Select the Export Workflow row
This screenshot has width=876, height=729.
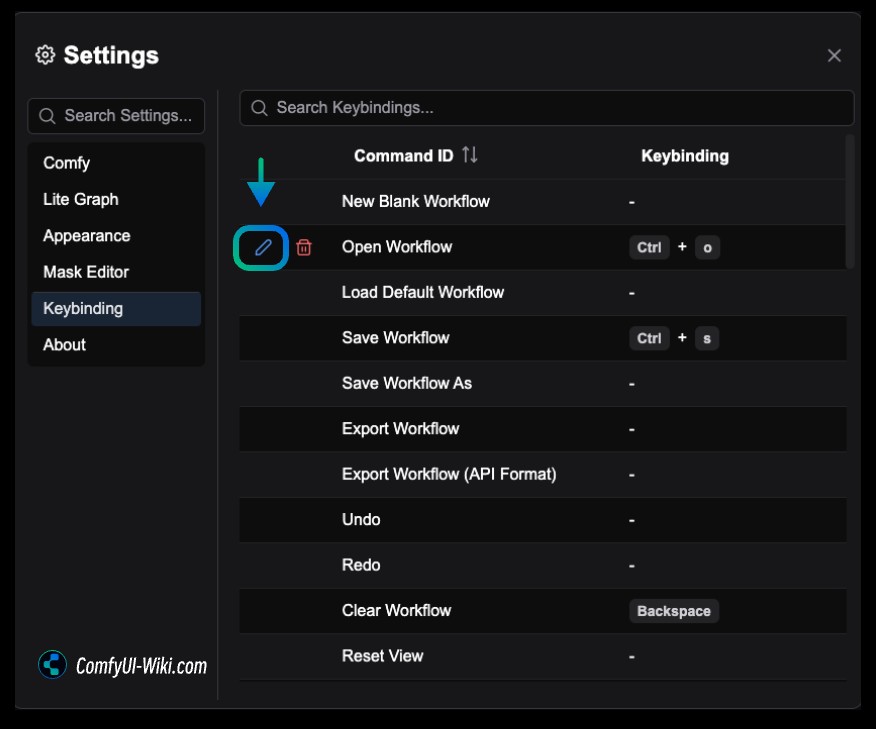542,429
